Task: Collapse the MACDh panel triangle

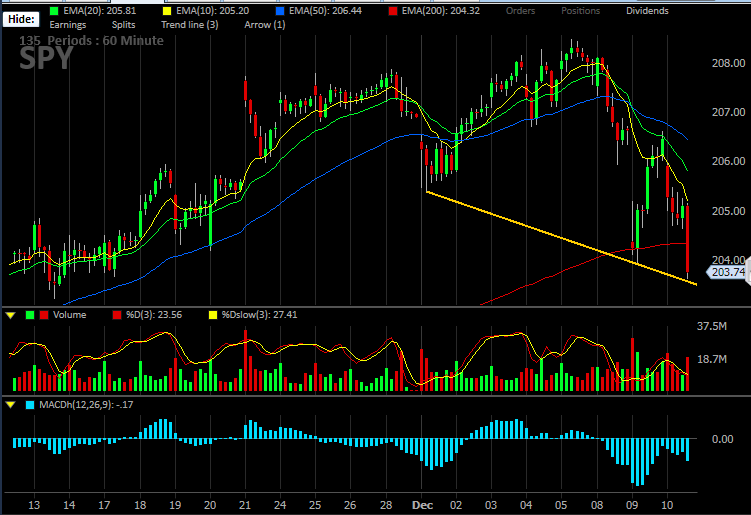Action: click(11, 405)
